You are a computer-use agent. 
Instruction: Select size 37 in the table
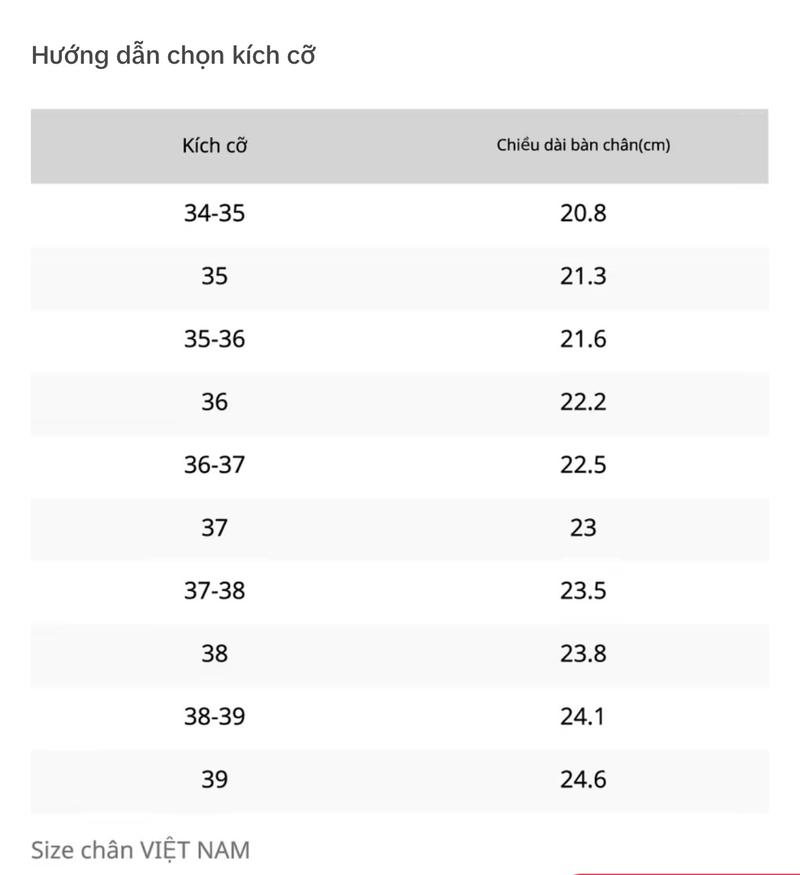[215, 528]
